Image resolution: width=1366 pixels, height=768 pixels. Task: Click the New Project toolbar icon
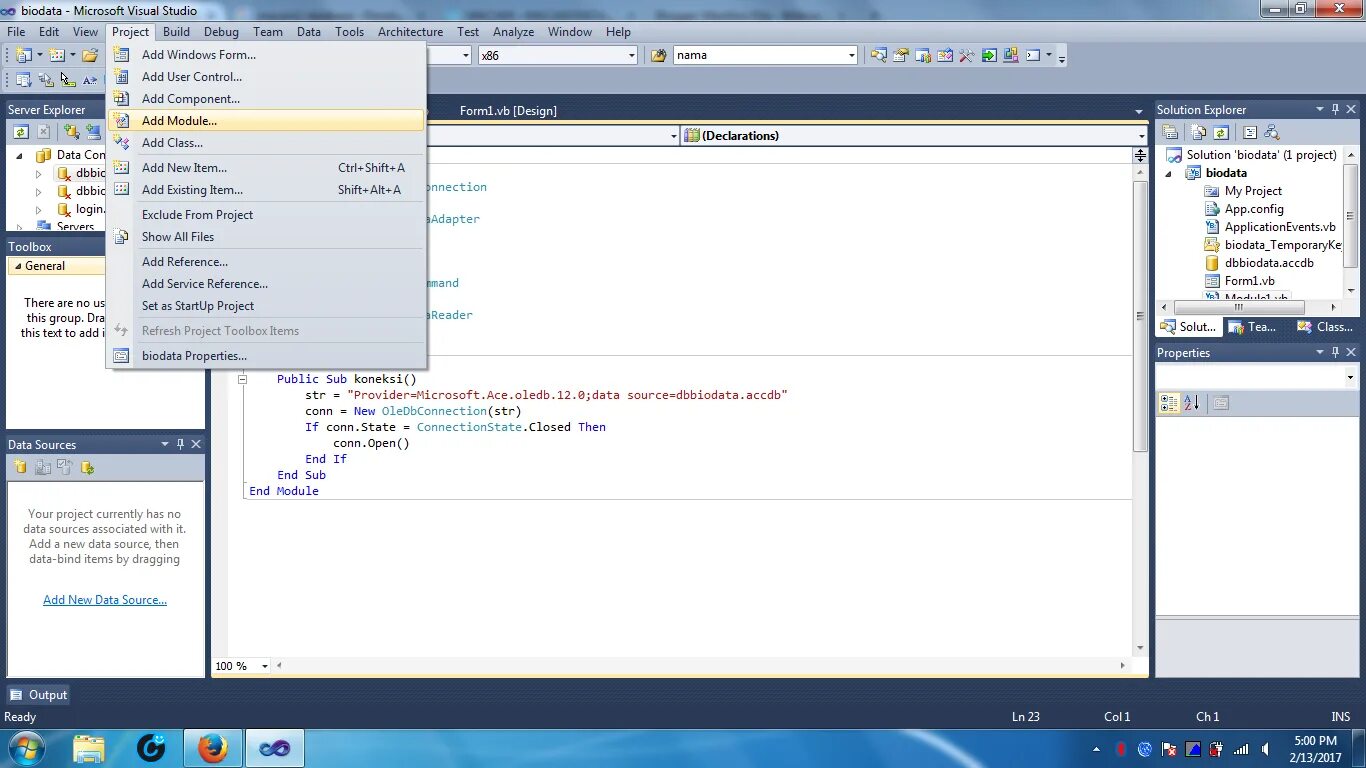[23, 55]
